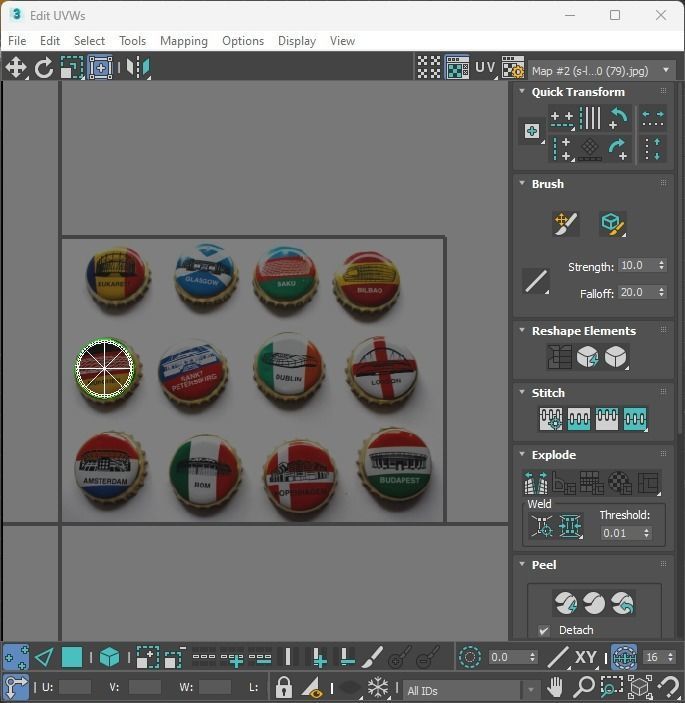The height and width of the screenshot is (703, 685).
Task: Click Space Vertically icon
Action: pos(653,149)
